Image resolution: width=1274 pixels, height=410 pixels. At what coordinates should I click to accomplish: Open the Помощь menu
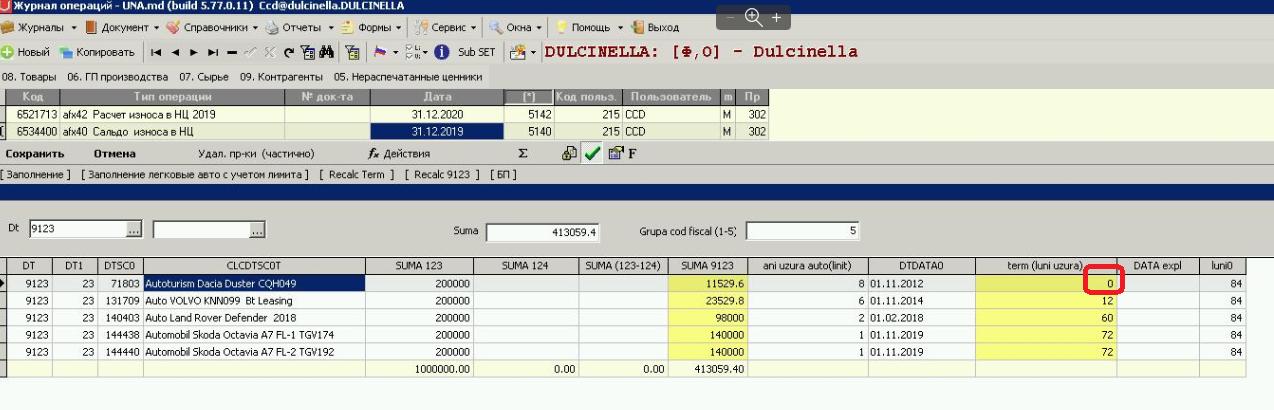click(x=591, y=27)
